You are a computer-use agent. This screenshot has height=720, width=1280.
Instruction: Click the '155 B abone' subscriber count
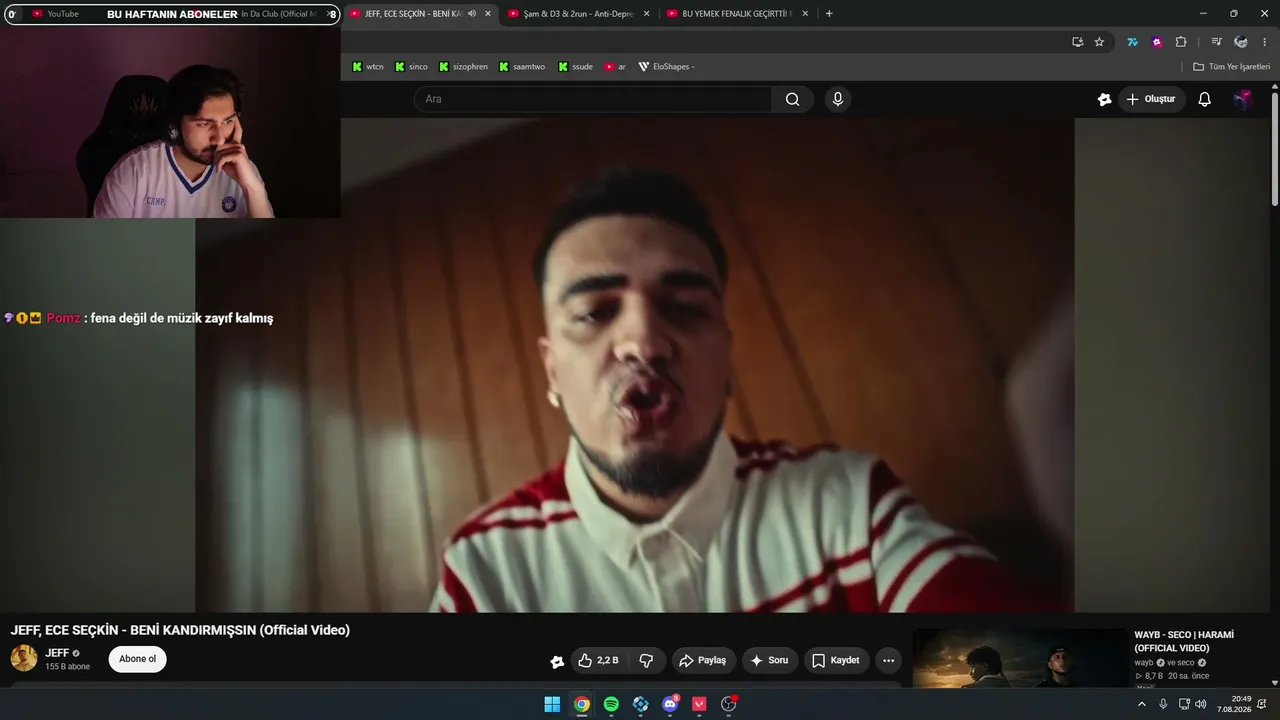coord(67,667)
